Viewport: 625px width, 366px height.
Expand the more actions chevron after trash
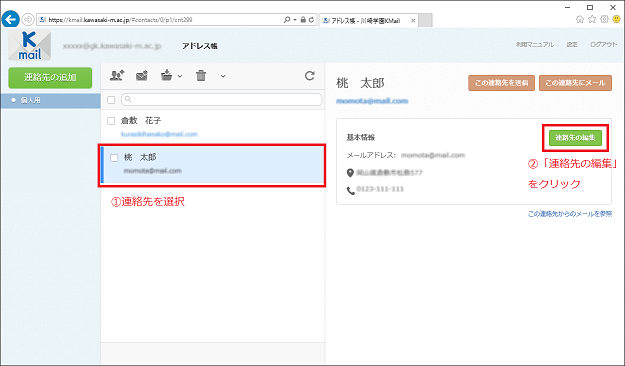[223, 76]
